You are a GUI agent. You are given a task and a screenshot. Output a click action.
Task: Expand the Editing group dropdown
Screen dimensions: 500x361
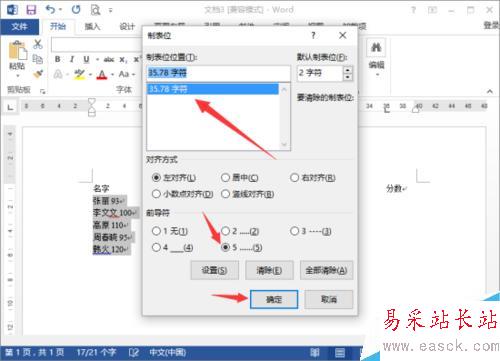coord(377,75)
